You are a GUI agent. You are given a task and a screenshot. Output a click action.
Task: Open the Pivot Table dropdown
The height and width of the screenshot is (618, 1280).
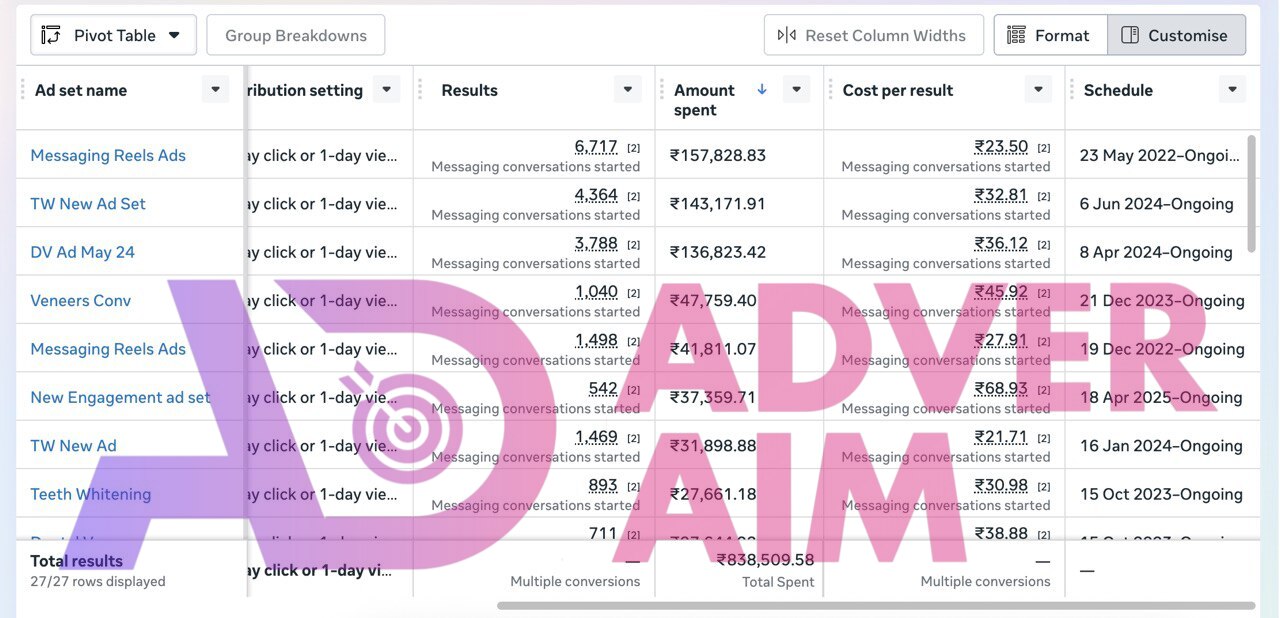coord(112,35)
